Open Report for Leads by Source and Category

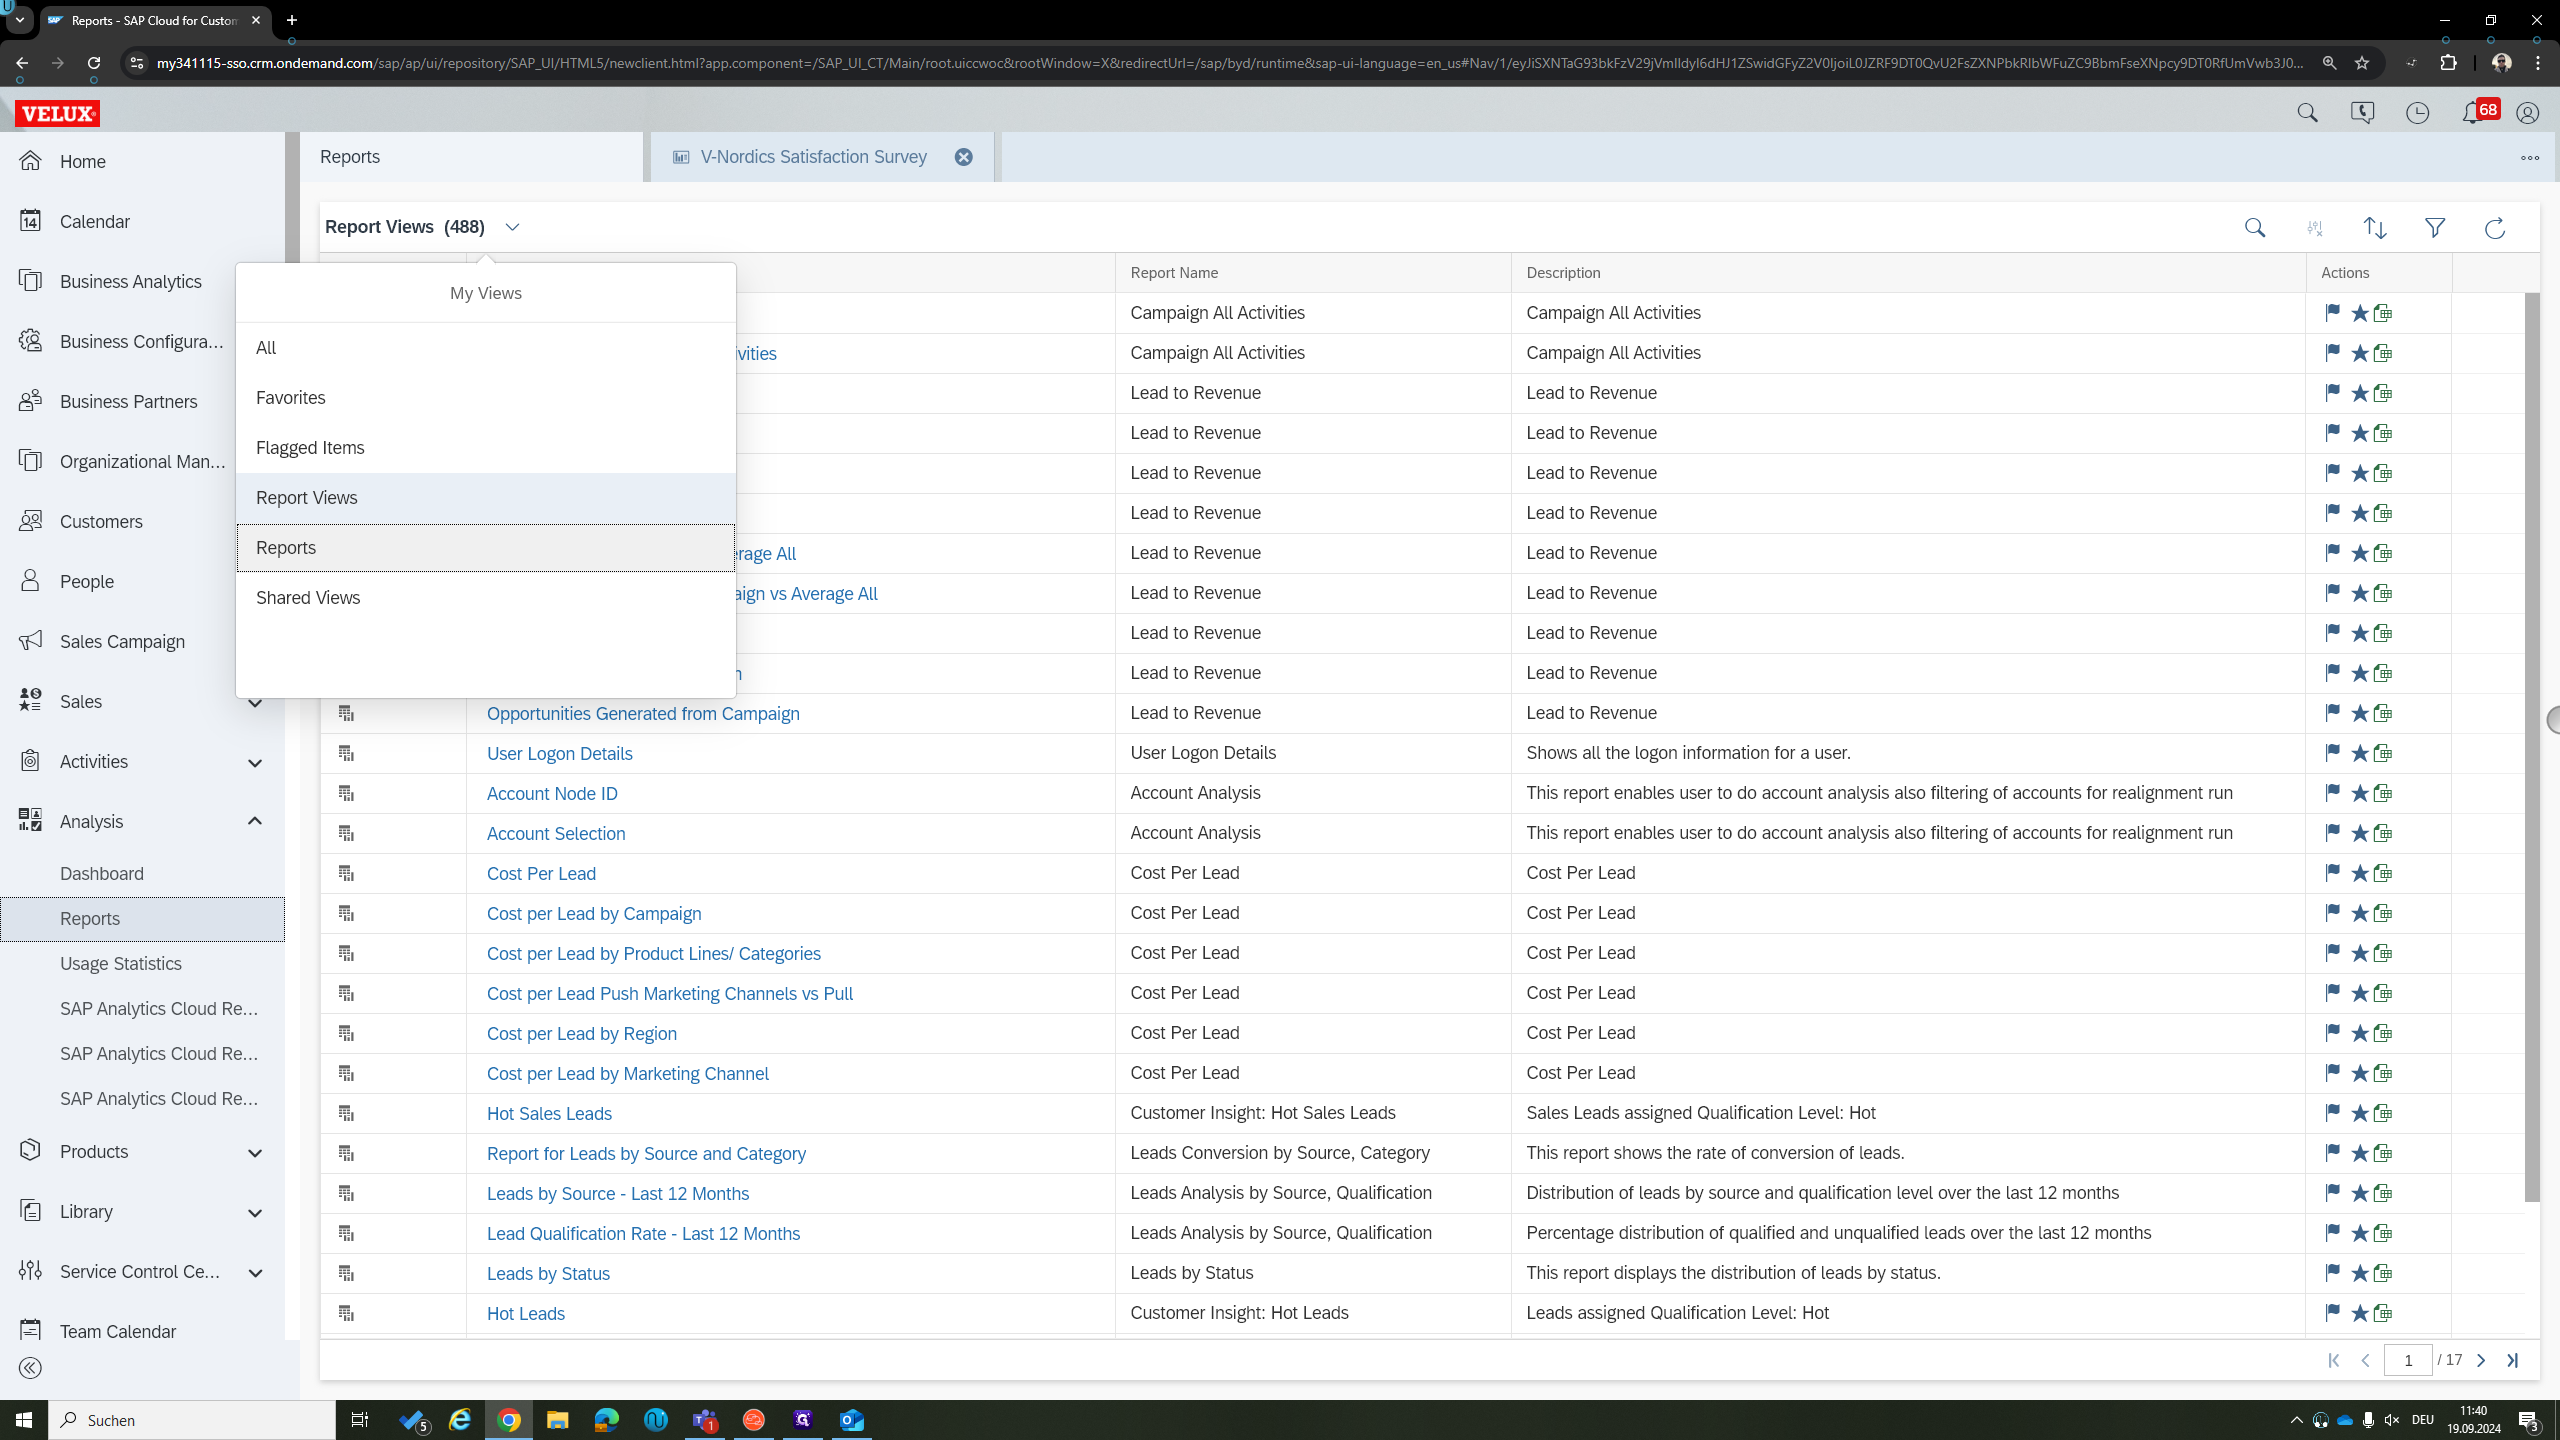(646, 1153)
